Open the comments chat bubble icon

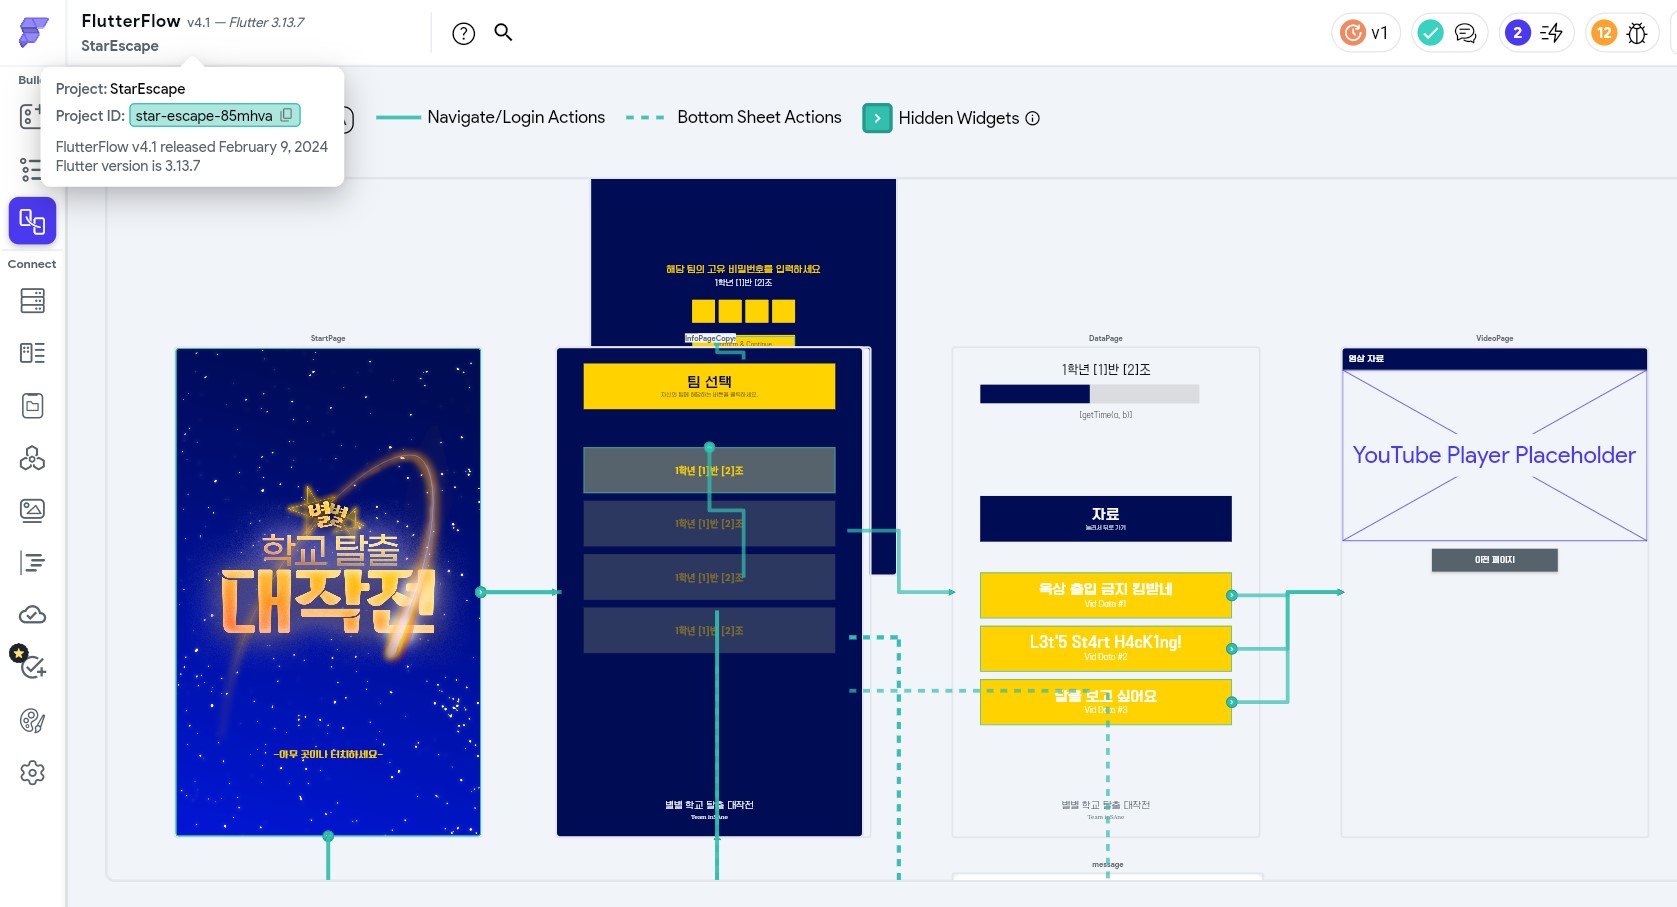(1465, 33)
